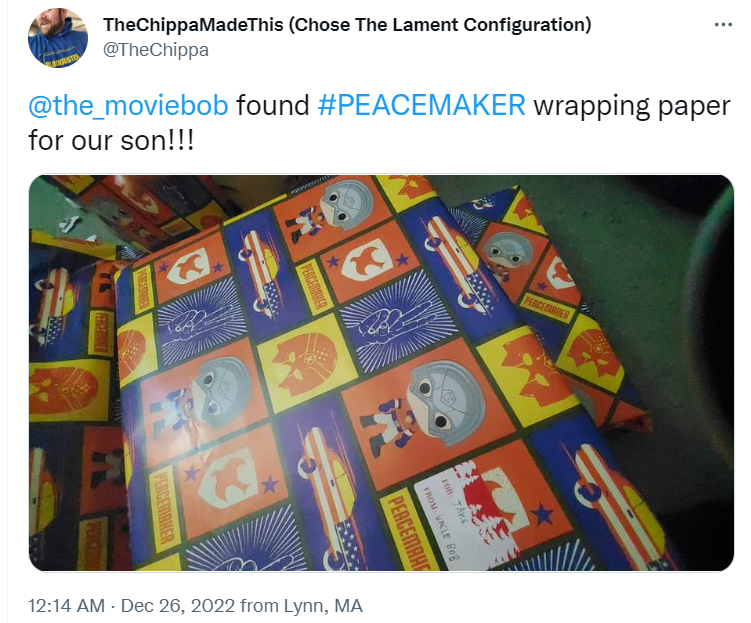The width and height of the screenshot is (751, 623).
Task: Click the 12:14 AM timestamp
Action: coord(67,606)
